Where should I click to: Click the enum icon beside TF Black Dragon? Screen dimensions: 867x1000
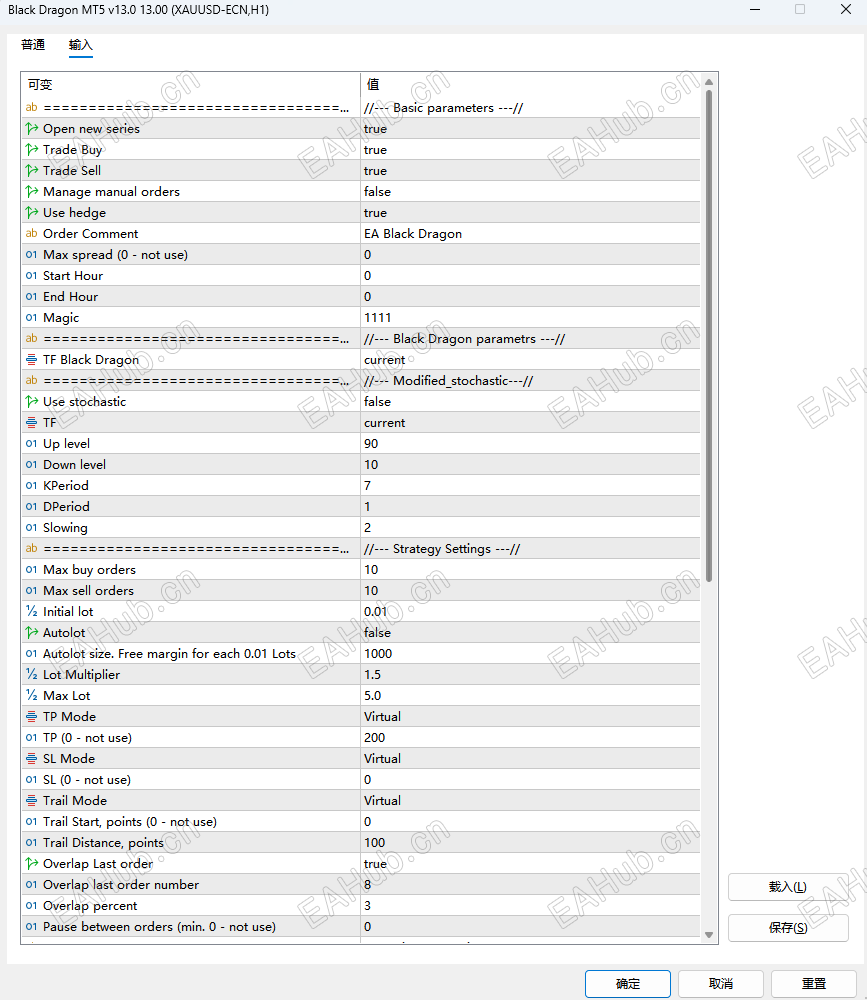[x=32, y=360]
